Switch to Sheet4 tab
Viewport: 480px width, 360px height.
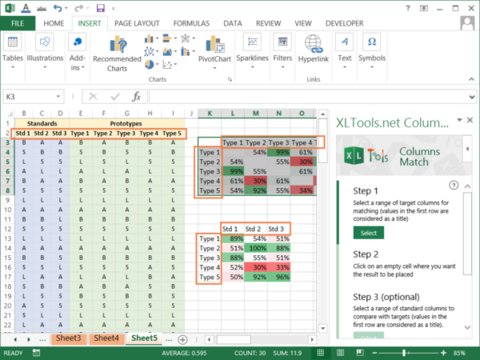point(106,338)
